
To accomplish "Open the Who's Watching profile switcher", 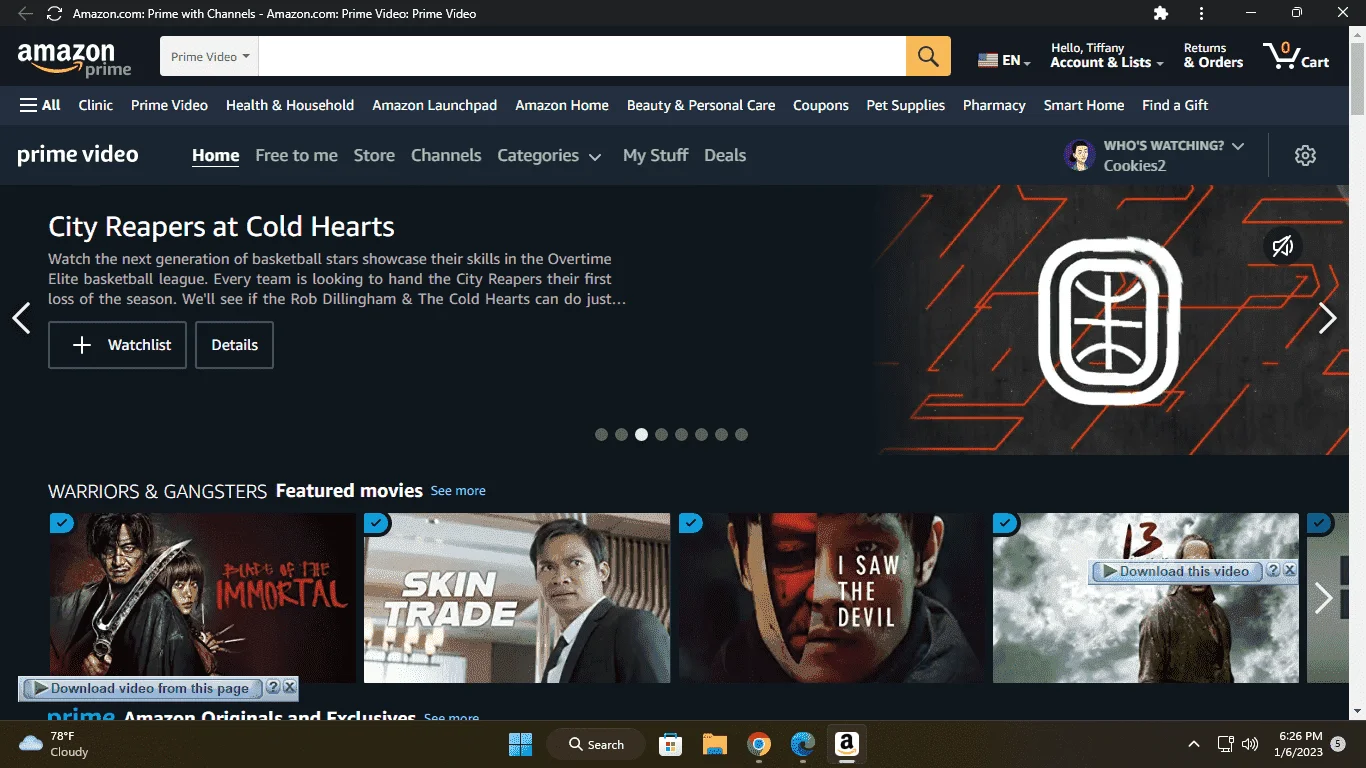I will coord(1154,155).
